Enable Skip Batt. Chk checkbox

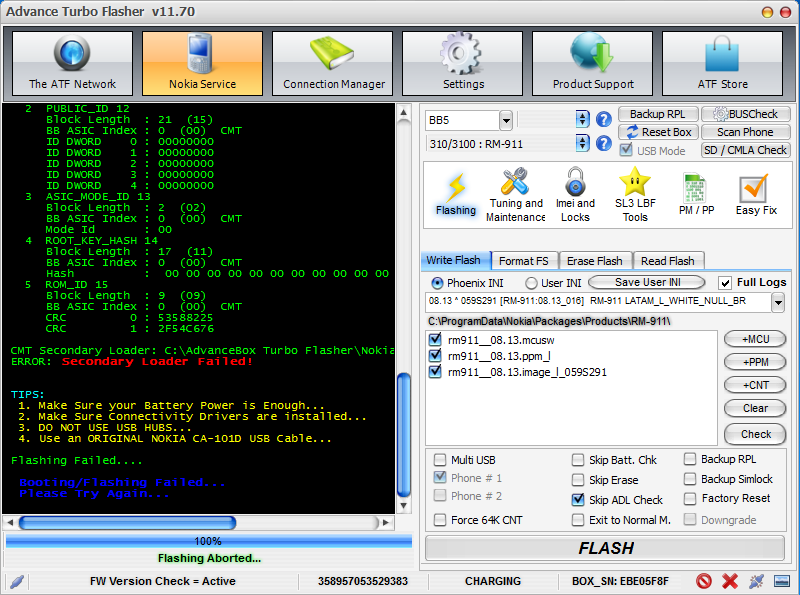tap(578, 460)
